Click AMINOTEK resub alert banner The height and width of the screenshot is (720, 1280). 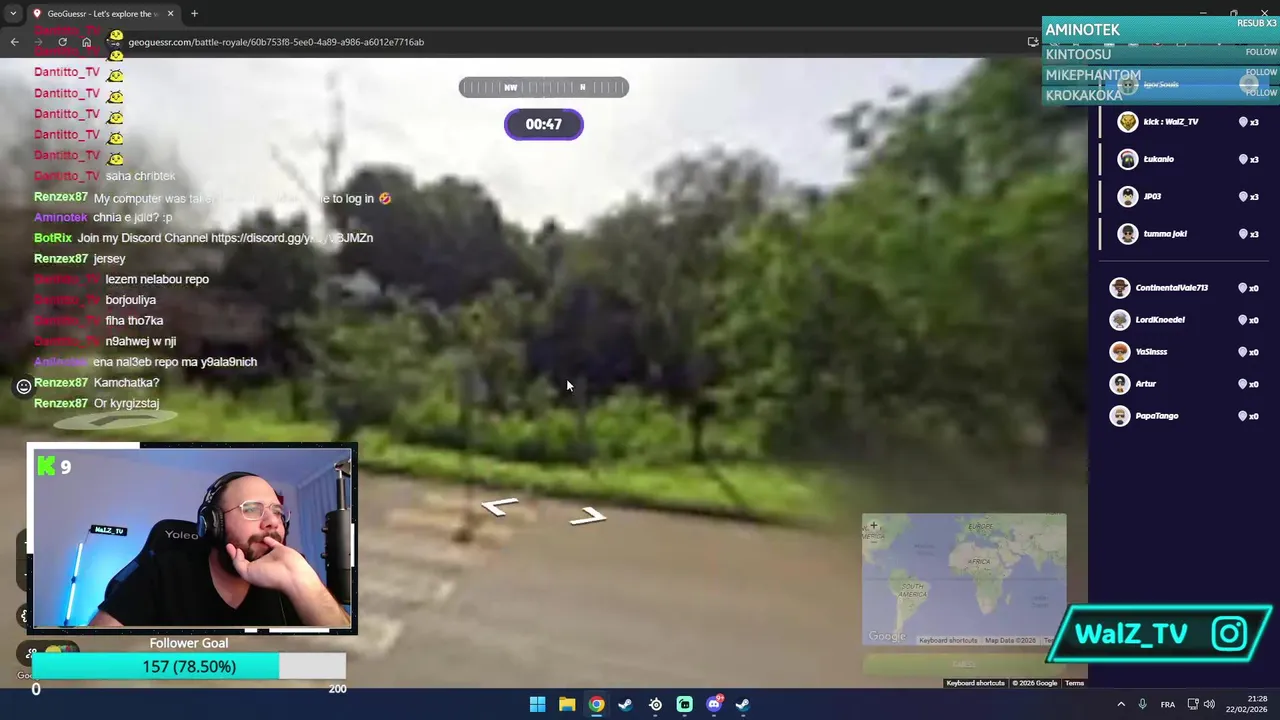1160,30
